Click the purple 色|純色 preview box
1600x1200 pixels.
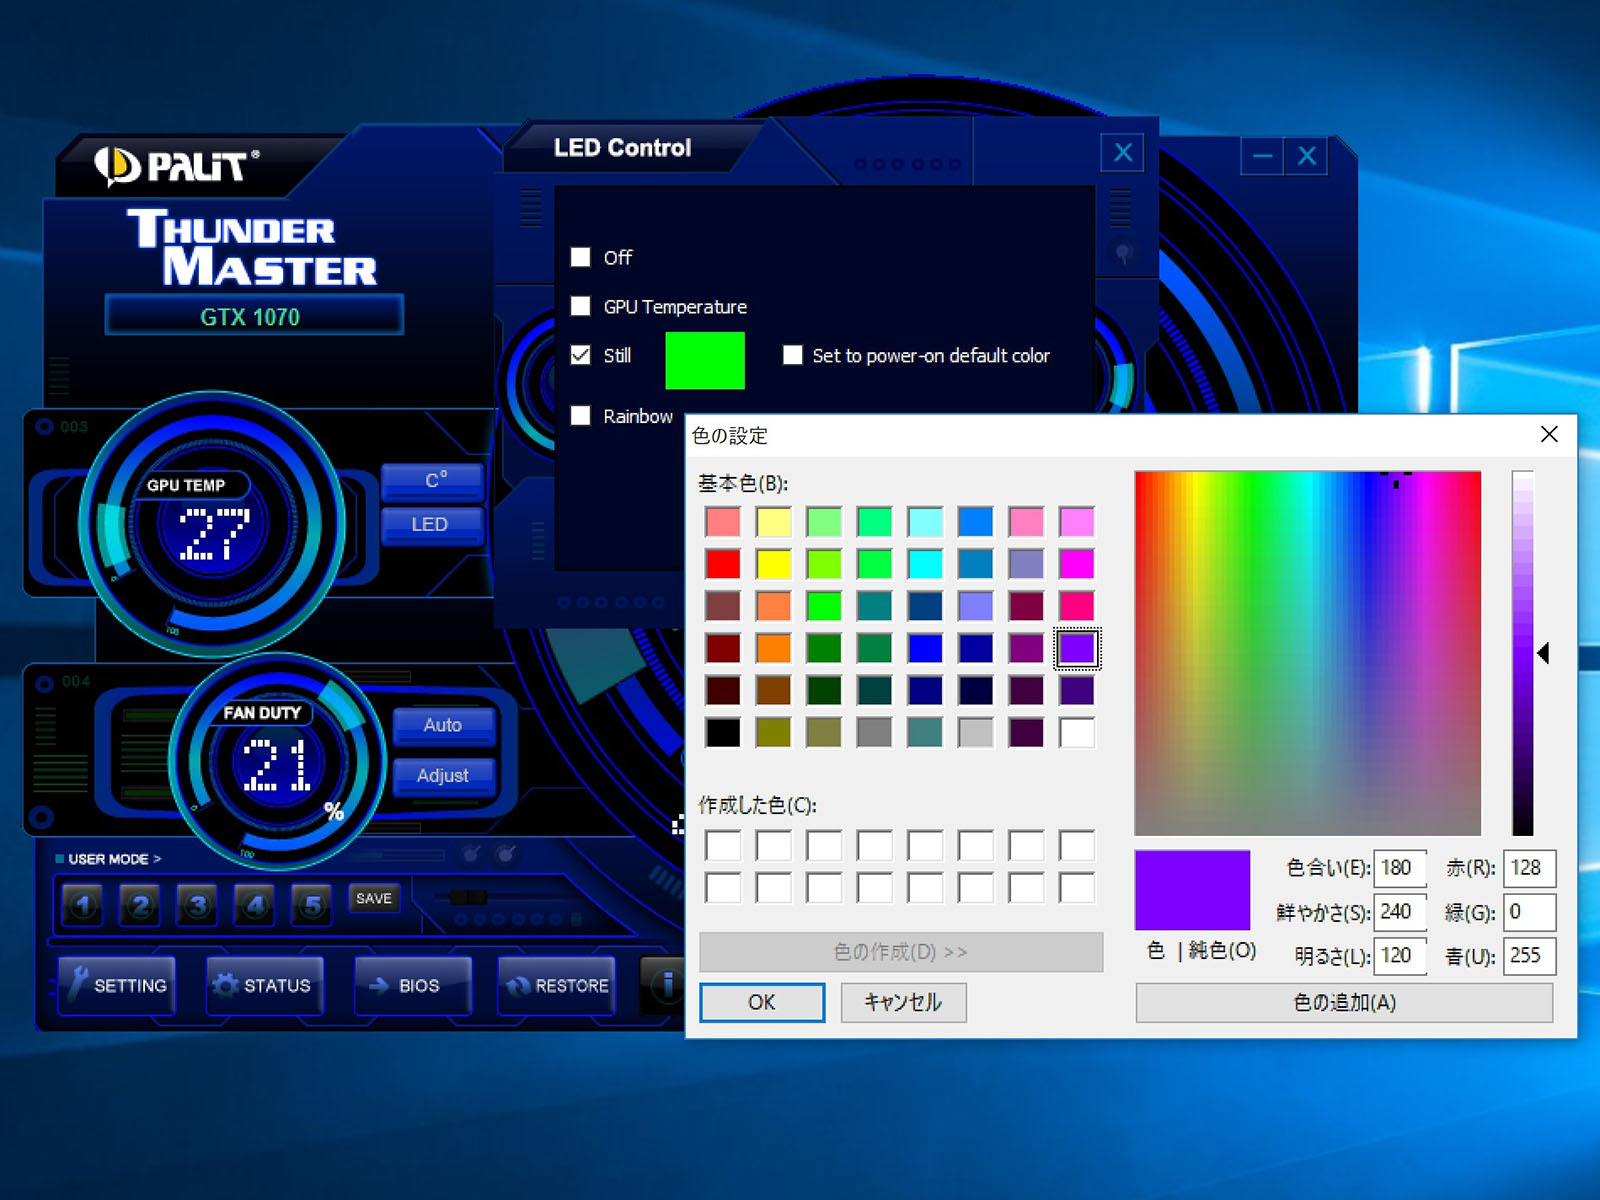[x=1192, y=890]
